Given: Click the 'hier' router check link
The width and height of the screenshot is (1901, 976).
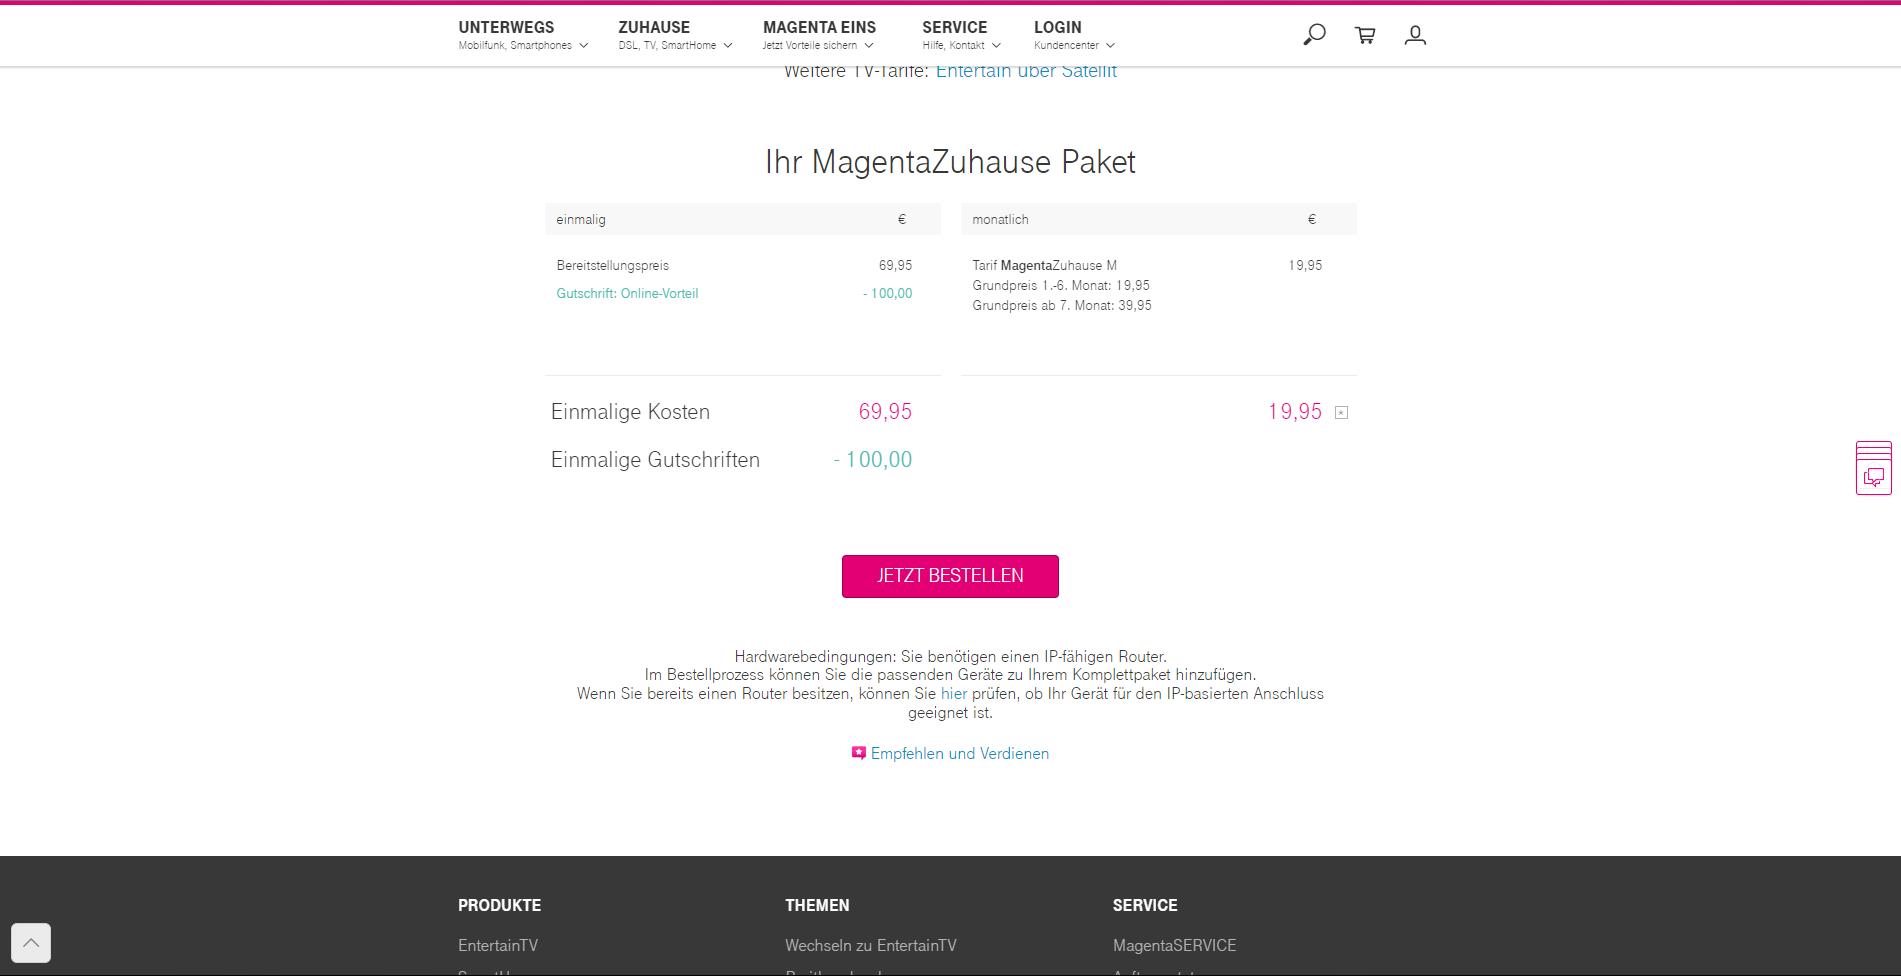Looking at the screenshot, I should (954, 694).
